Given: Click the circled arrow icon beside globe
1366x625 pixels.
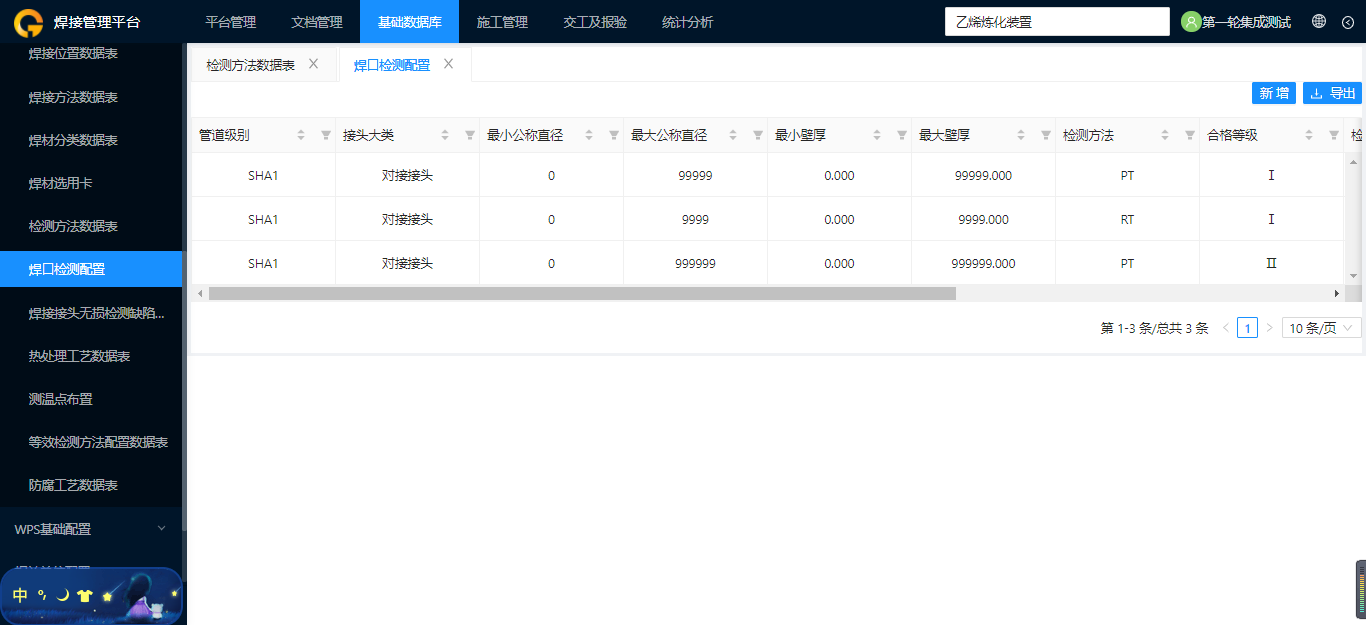Looking at the screenshot, I should (1347, 22).
